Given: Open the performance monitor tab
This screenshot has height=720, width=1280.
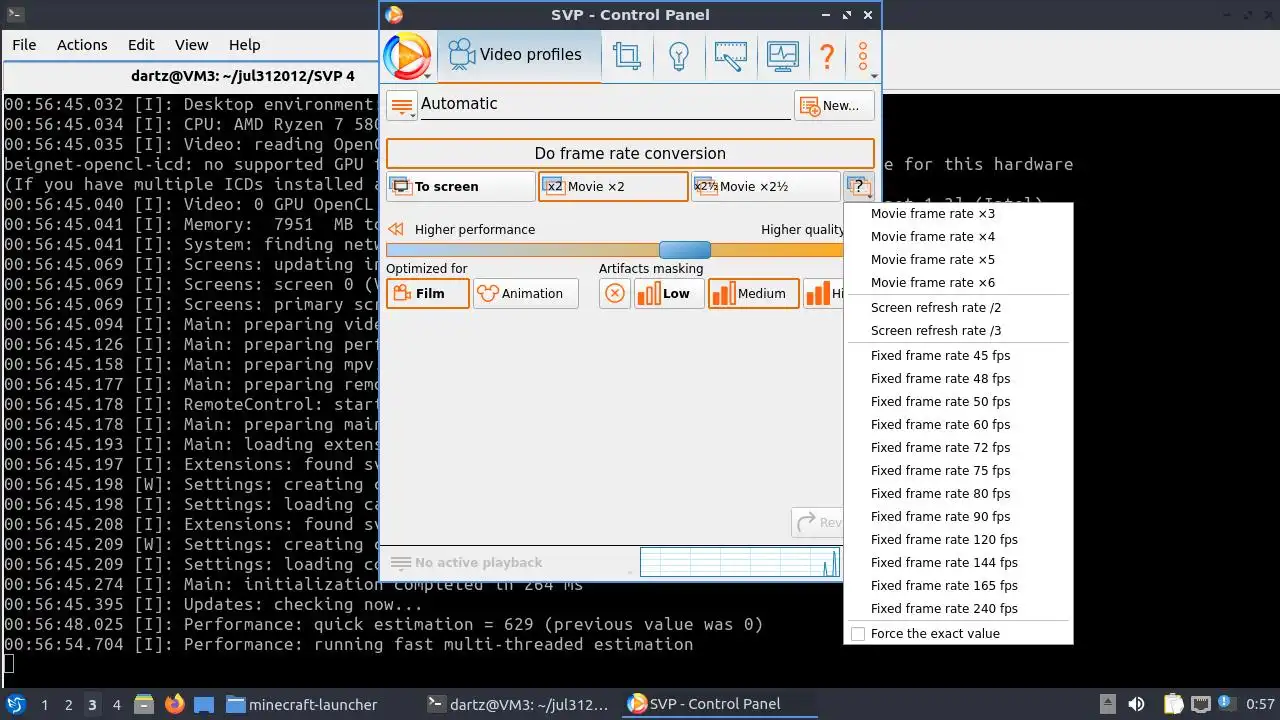Looking at the screenshot, I should coord(782,56).
